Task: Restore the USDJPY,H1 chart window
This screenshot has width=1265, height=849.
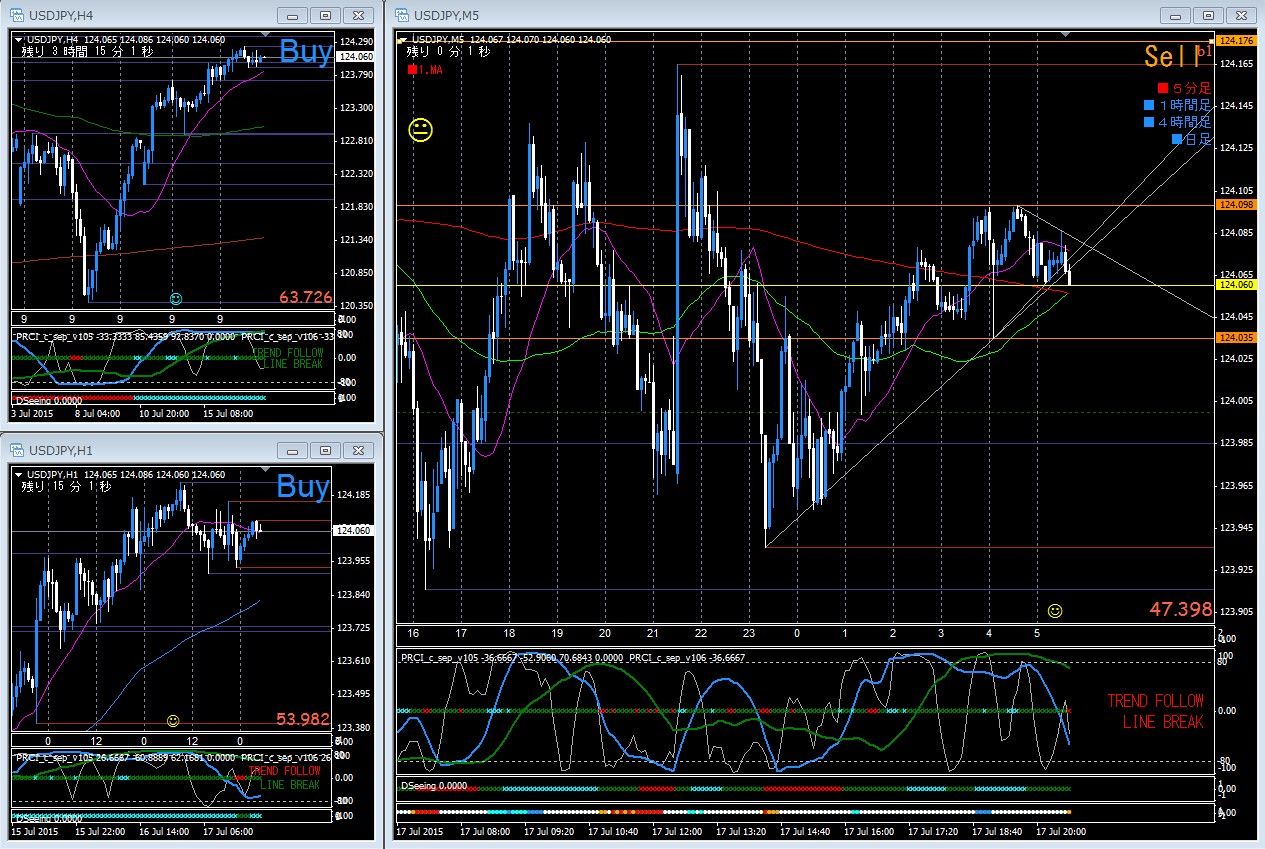Action: click(324, 449)
